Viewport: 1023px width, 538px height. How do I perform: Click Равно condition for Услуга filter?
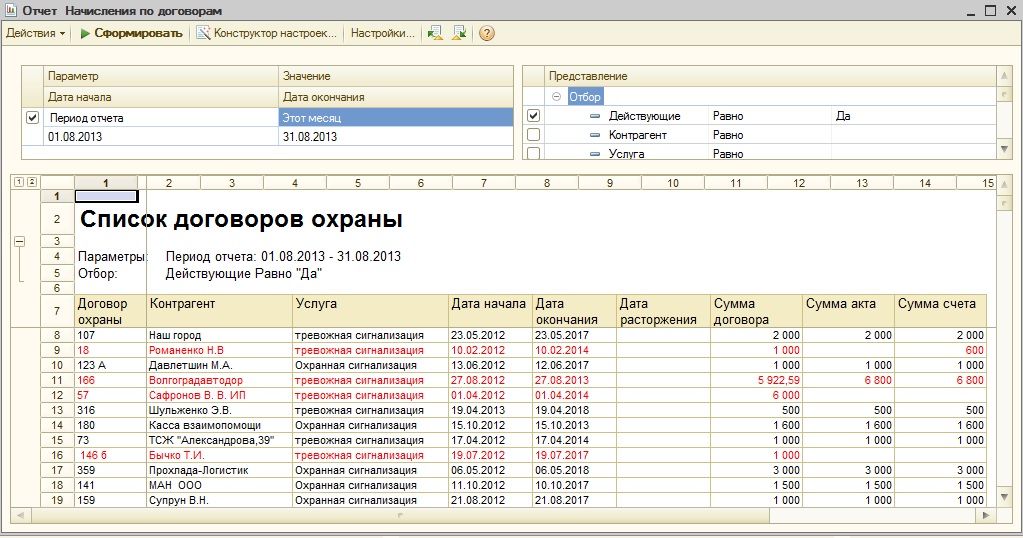click(x=770, y=154)
